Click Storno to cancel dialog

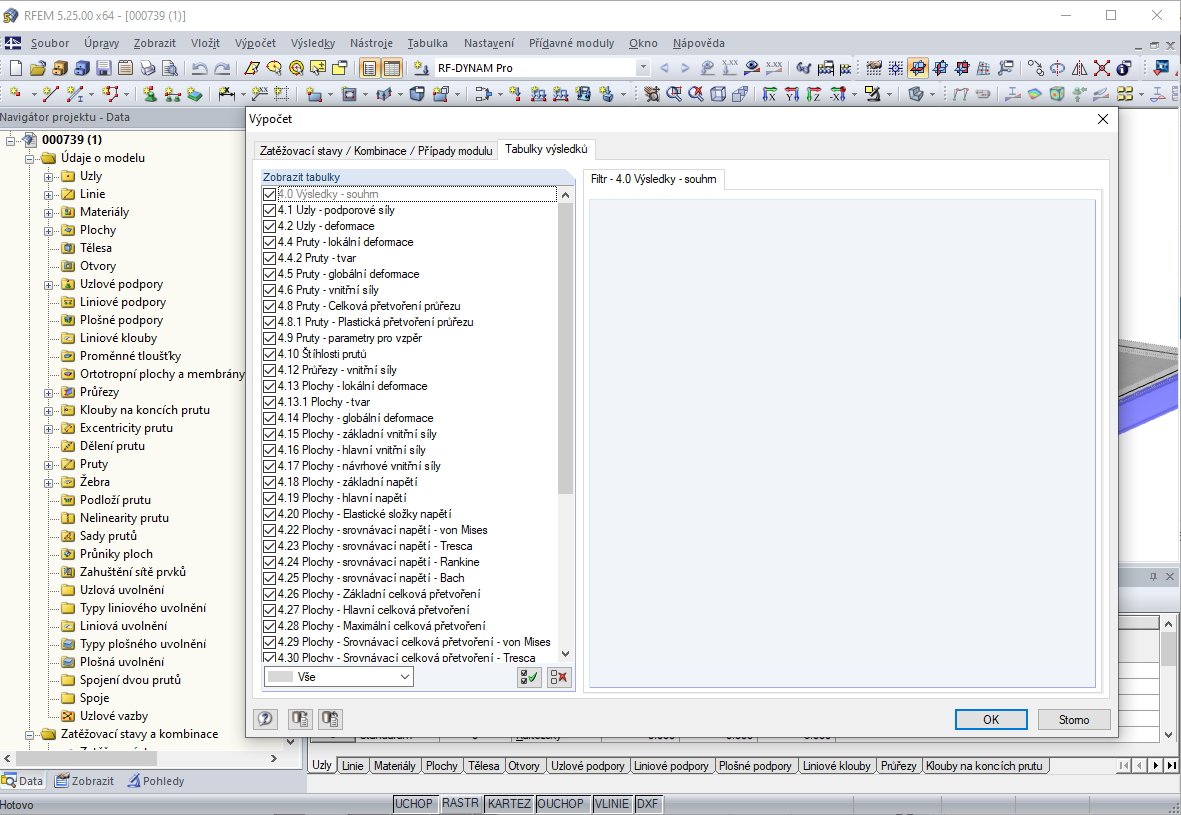tap(1073, 719)
